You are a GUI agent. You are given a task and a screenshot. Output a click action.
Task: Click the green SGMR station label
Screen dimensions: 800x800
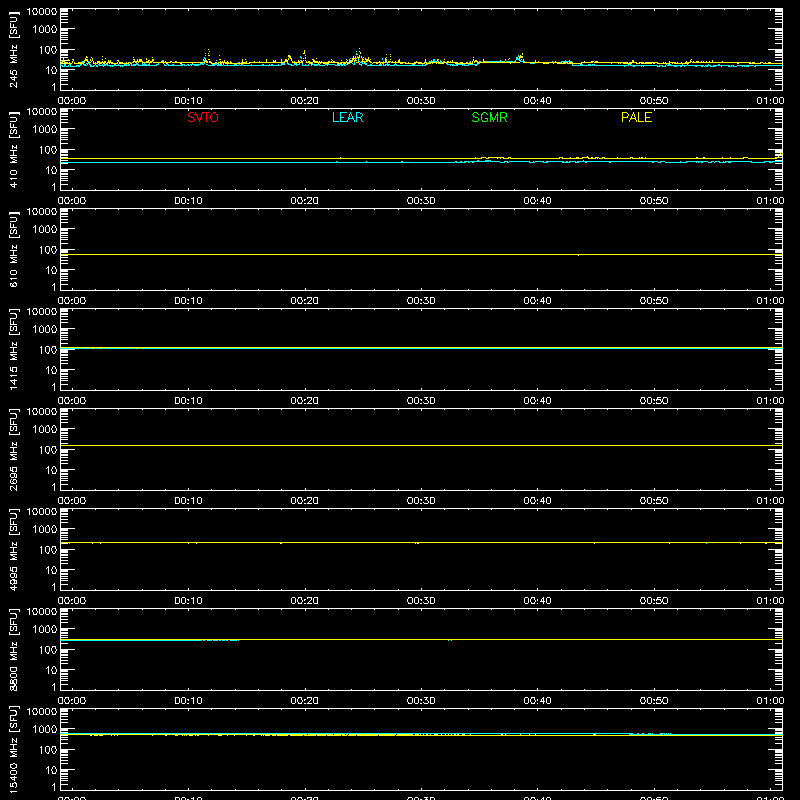(489, 117)
